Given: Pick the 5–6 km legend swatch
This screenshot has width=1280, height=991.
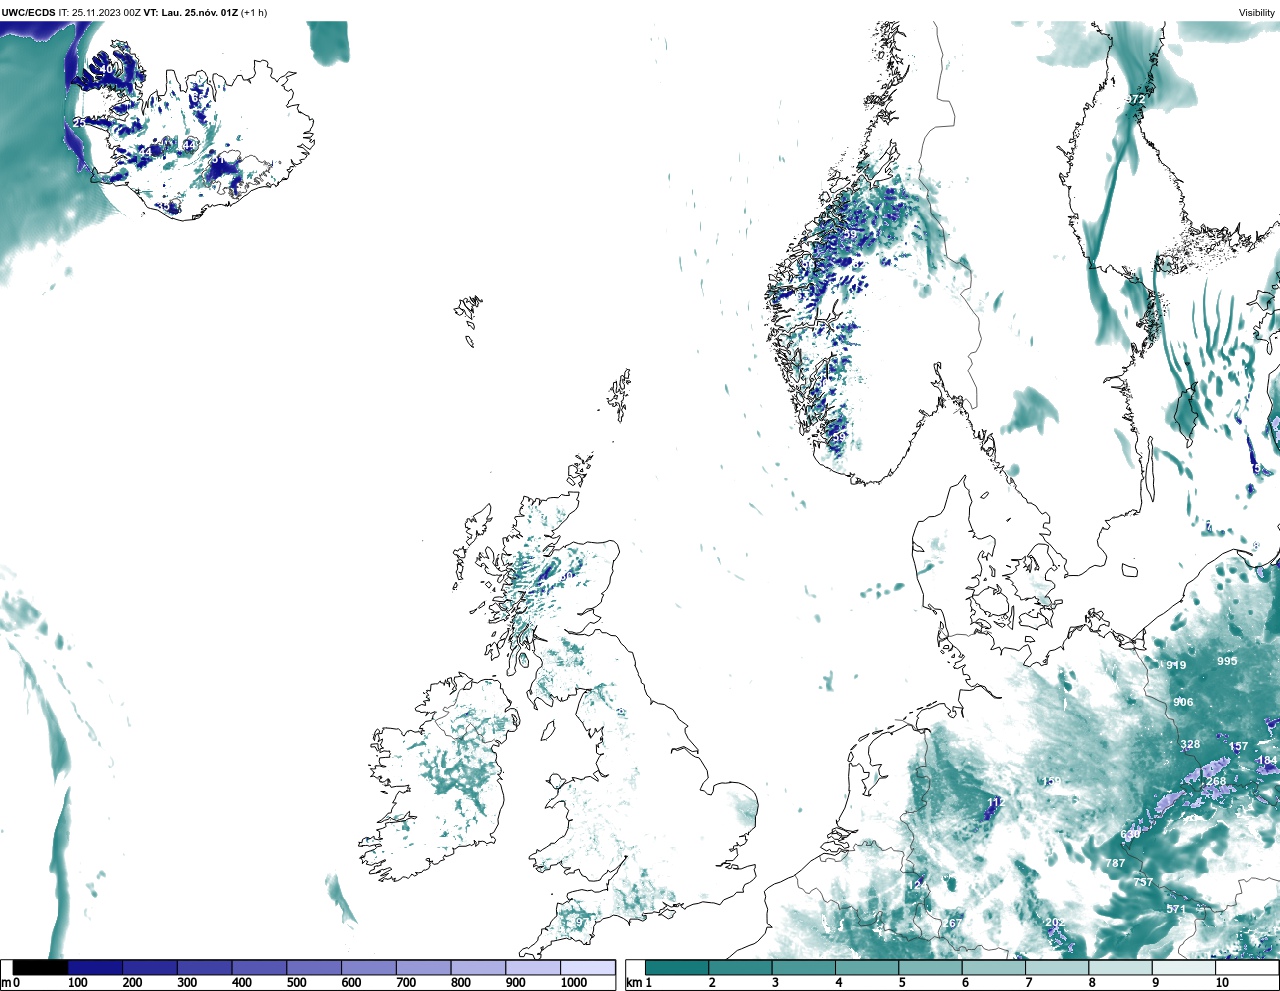Looking at the screenshot, I should click(929, 968).
